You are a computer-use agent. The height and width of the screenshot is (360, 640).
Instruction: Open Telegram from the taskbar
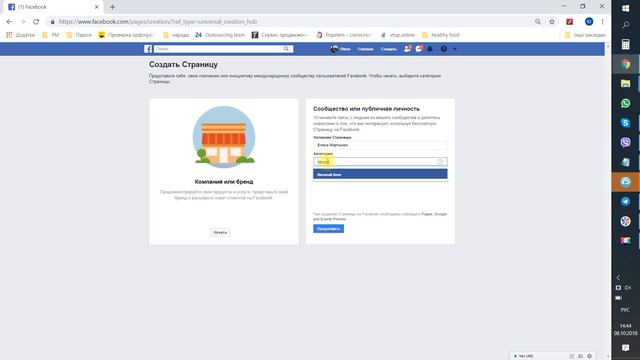(625, 201)
